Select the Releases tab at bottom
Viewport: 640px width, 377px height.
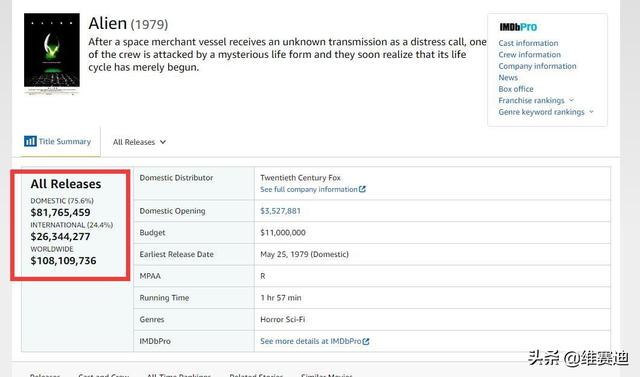coord(45,375)
